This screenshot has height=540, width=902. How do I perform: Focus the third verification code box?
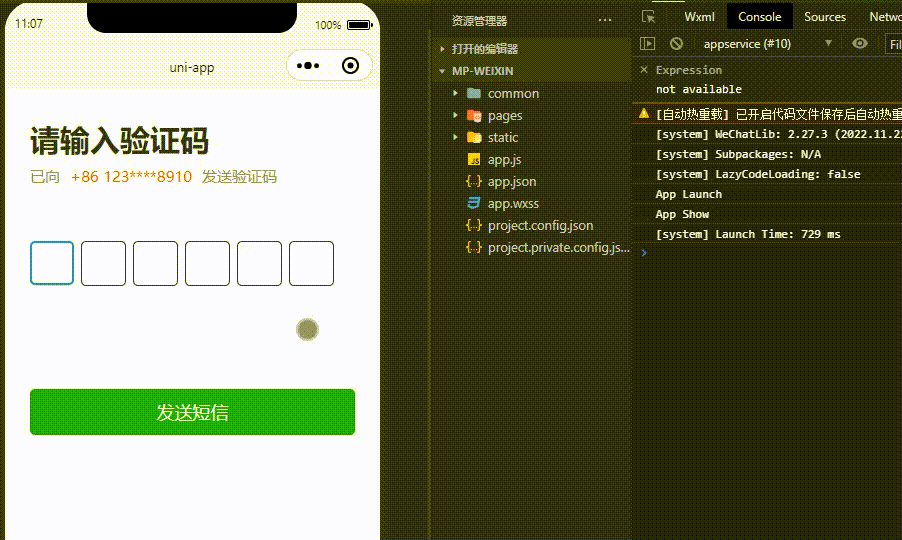click(x=155, y=263)
